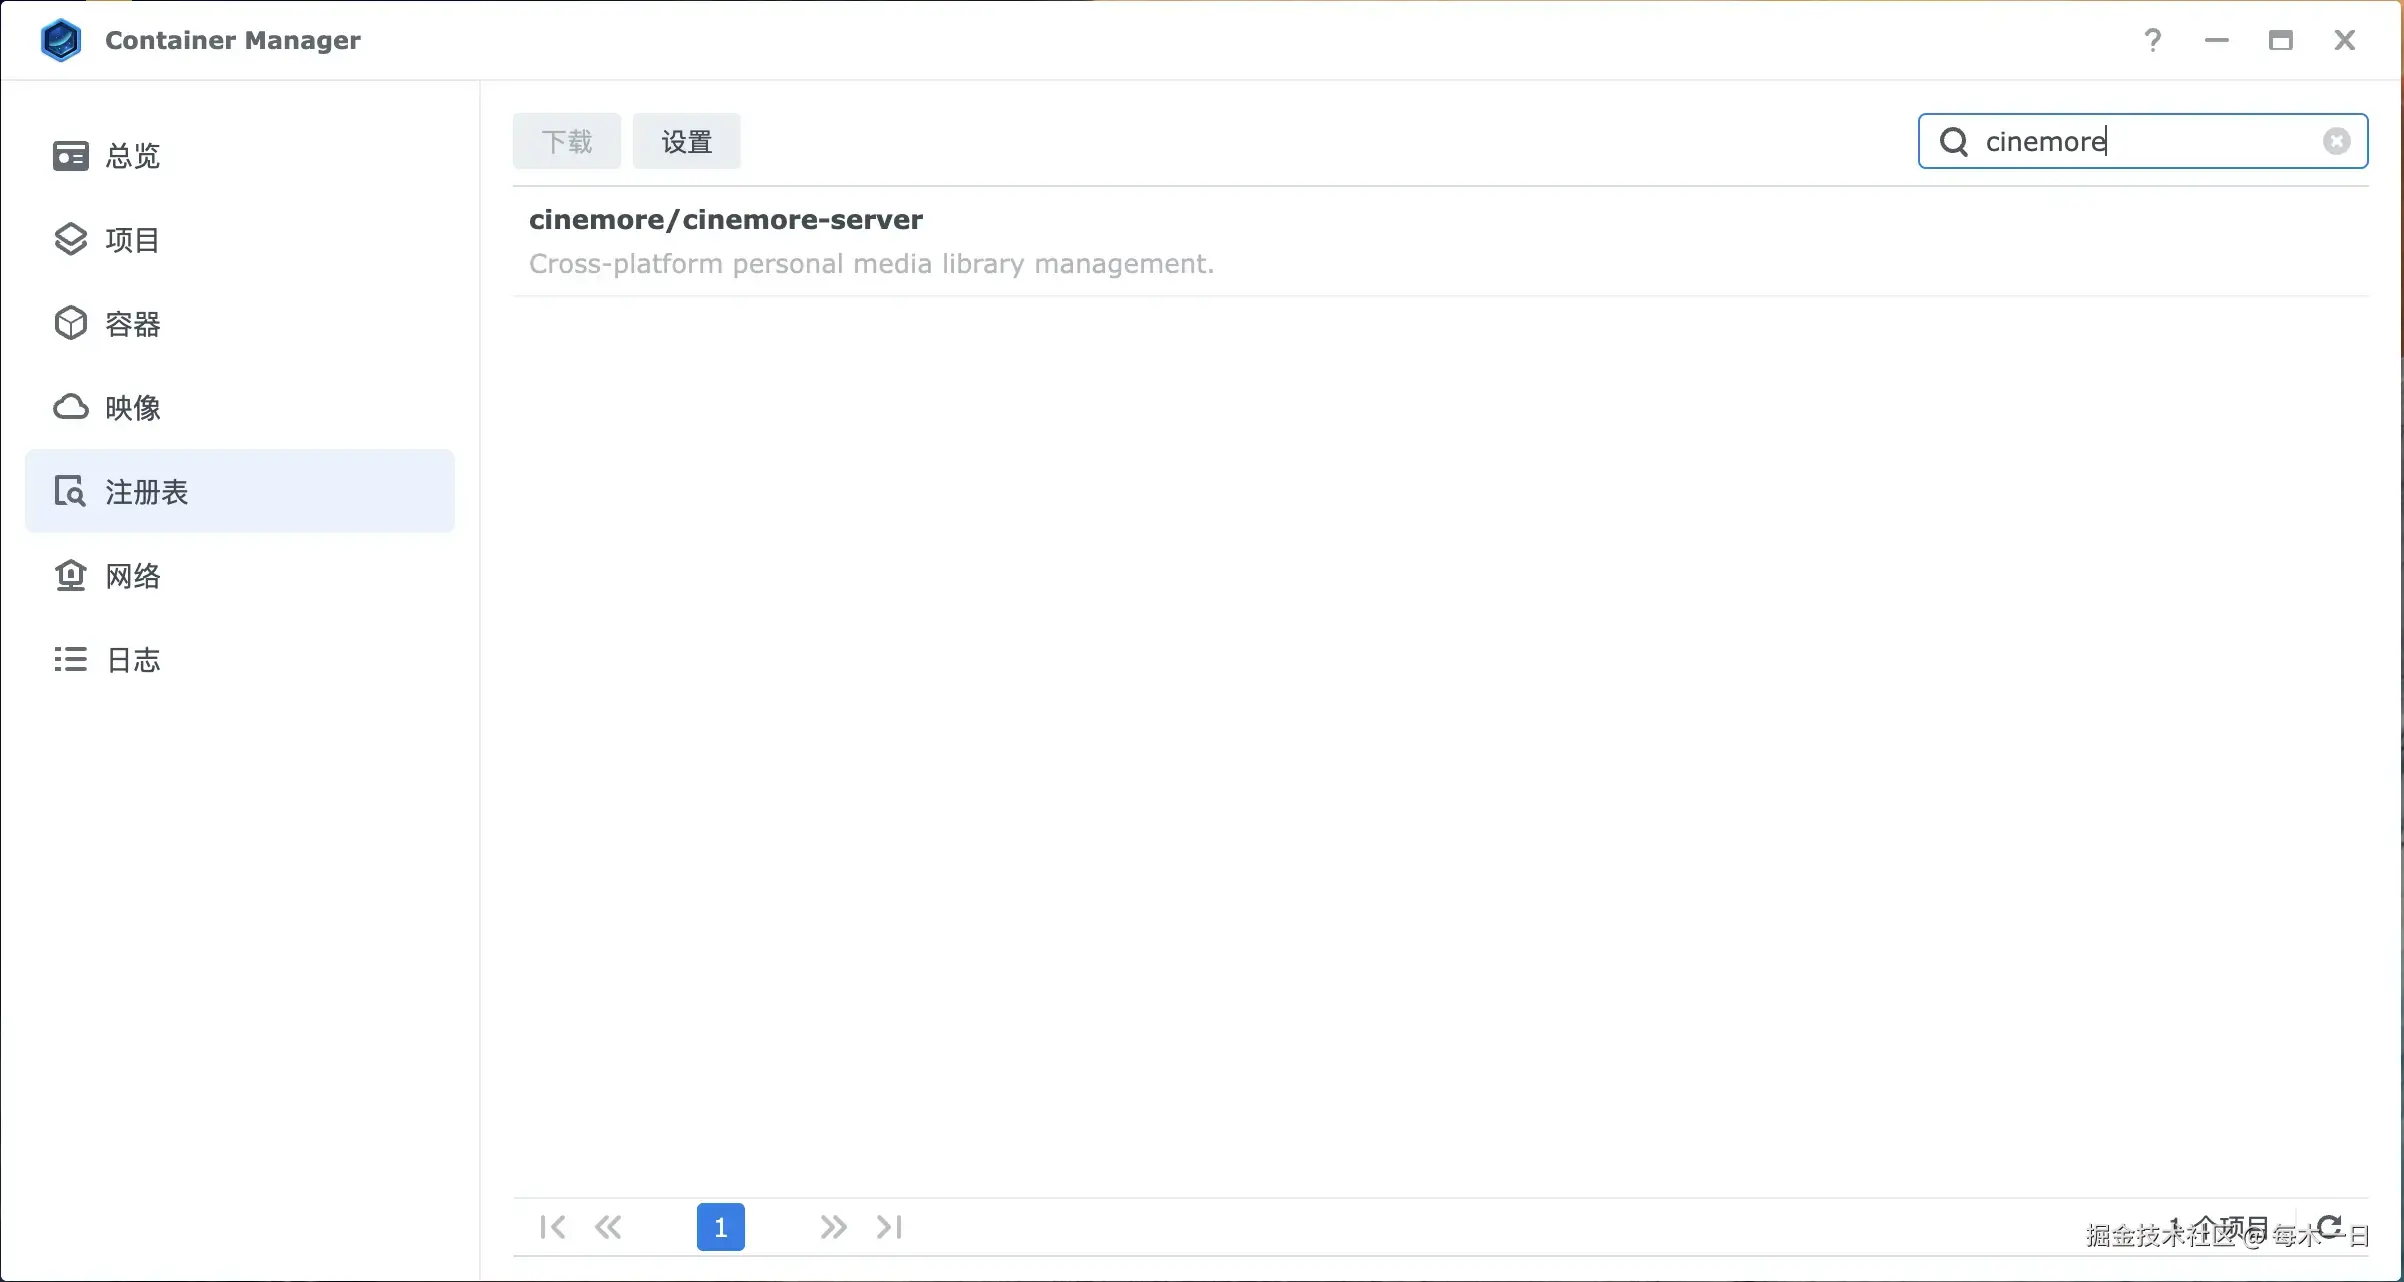Go to the previous page arrow
This screenshot has width=2404, height=1282.
click(608, 1227)
